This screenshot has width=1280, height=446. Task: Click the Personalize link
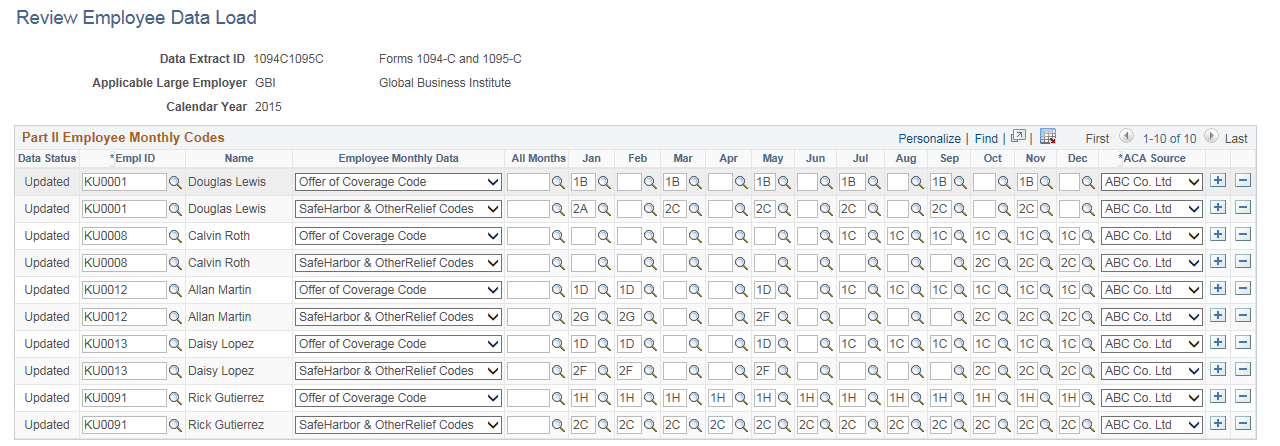[929, 138]
